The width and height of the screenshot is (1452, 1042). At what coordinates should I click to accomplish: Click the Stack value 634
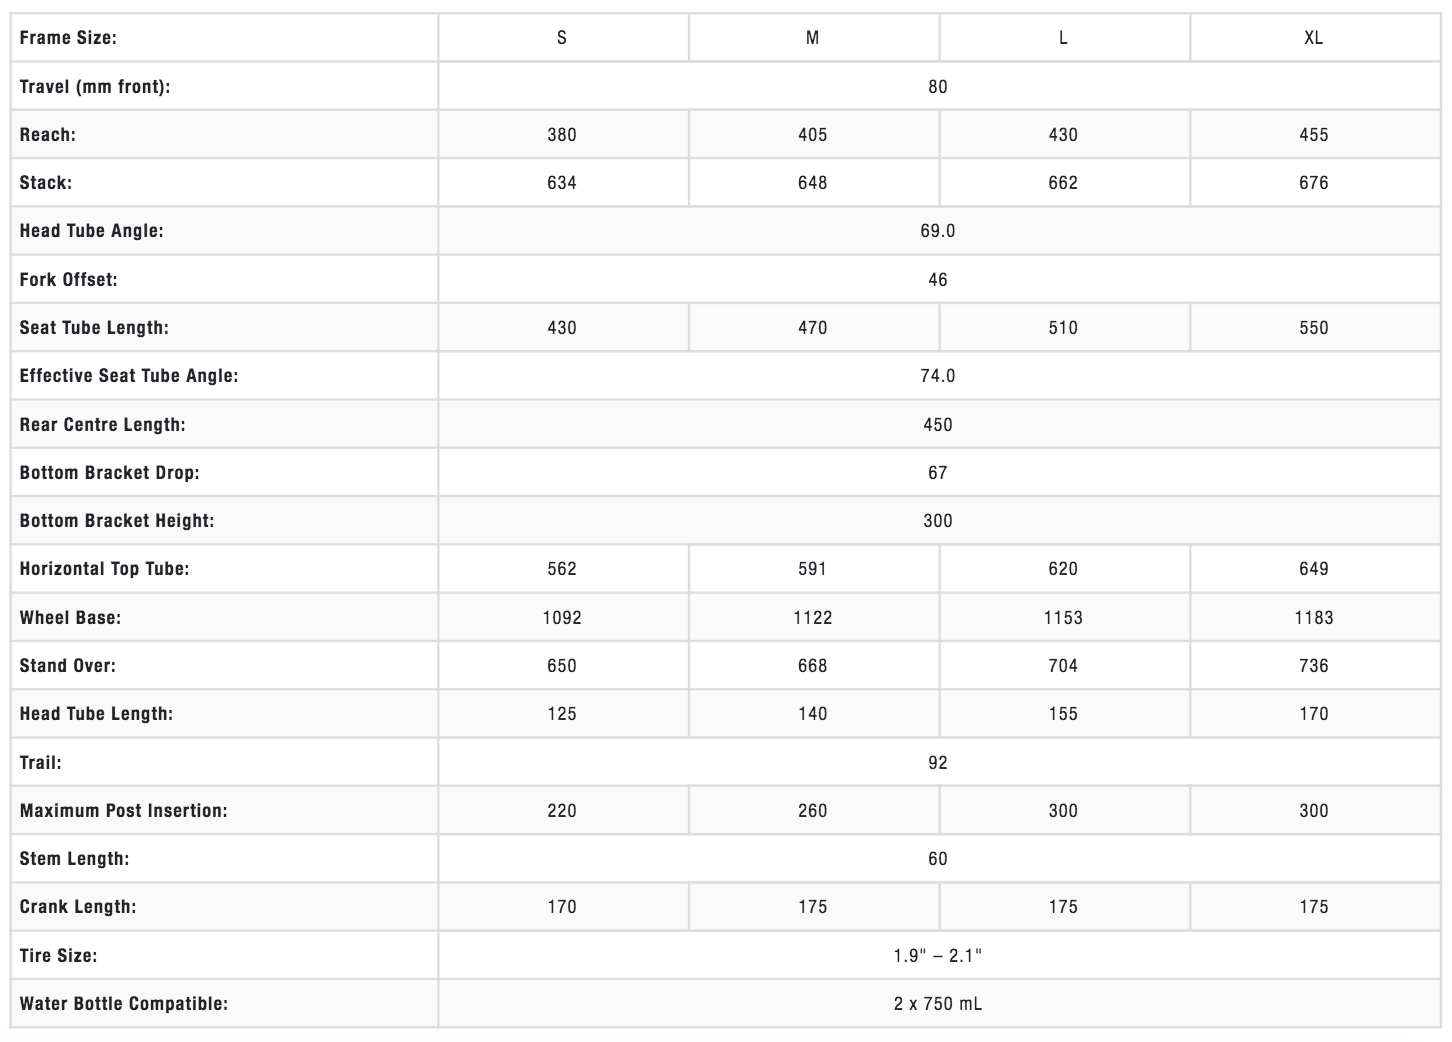pyautogui.click(x=562, y=183)
